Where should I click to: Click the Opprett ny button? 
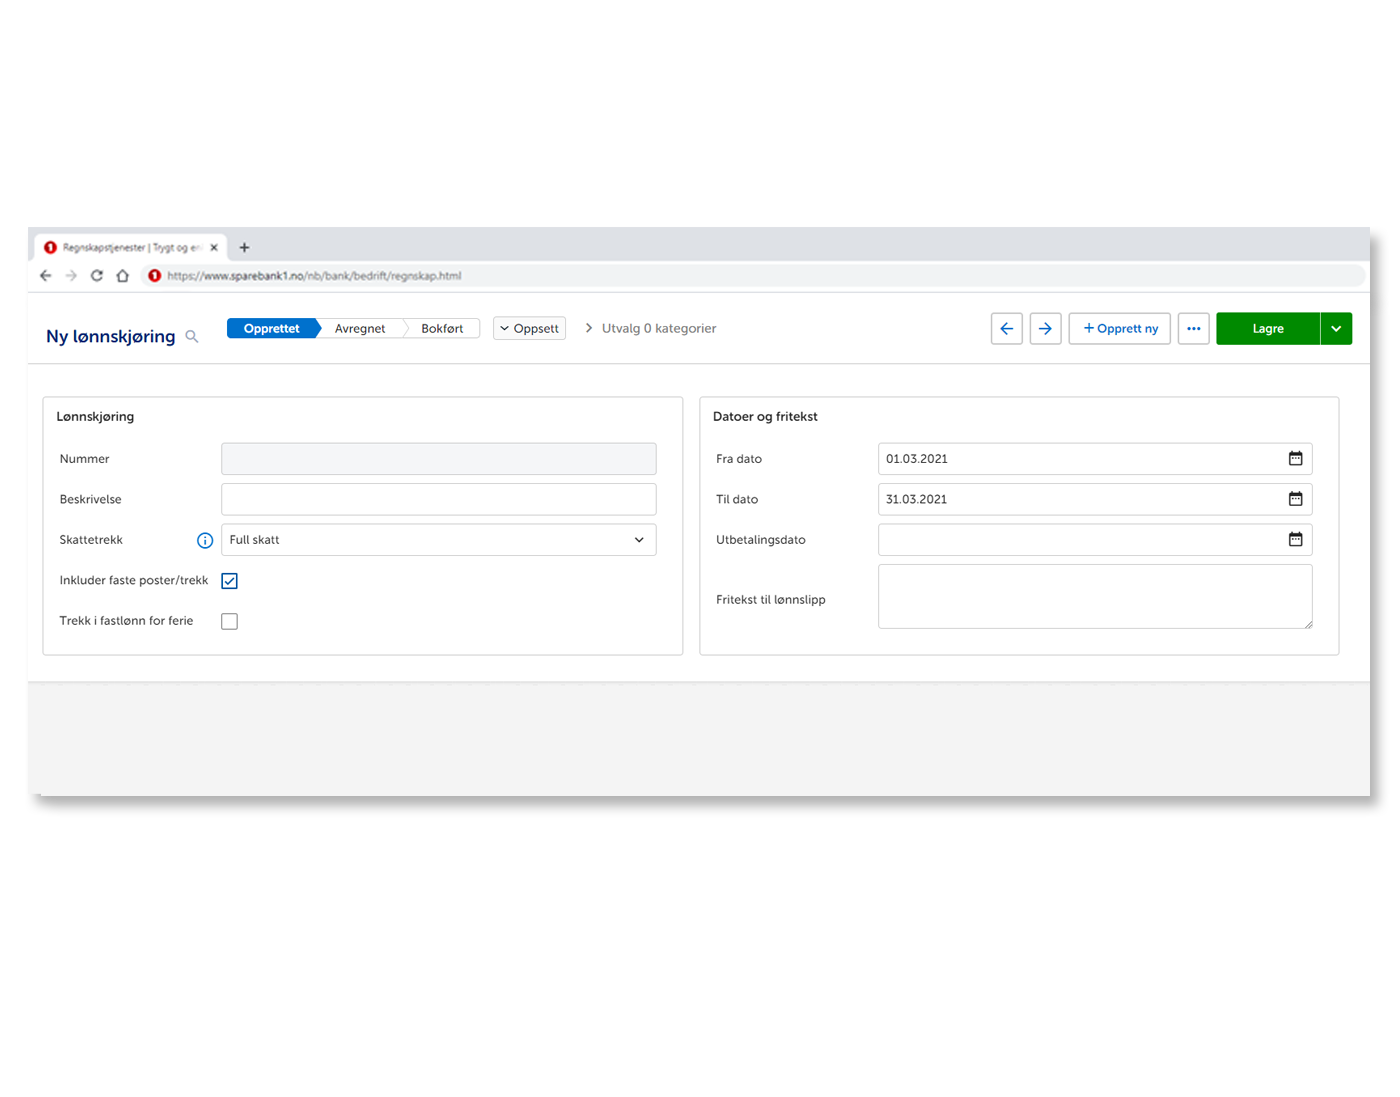coord(1120,329)
